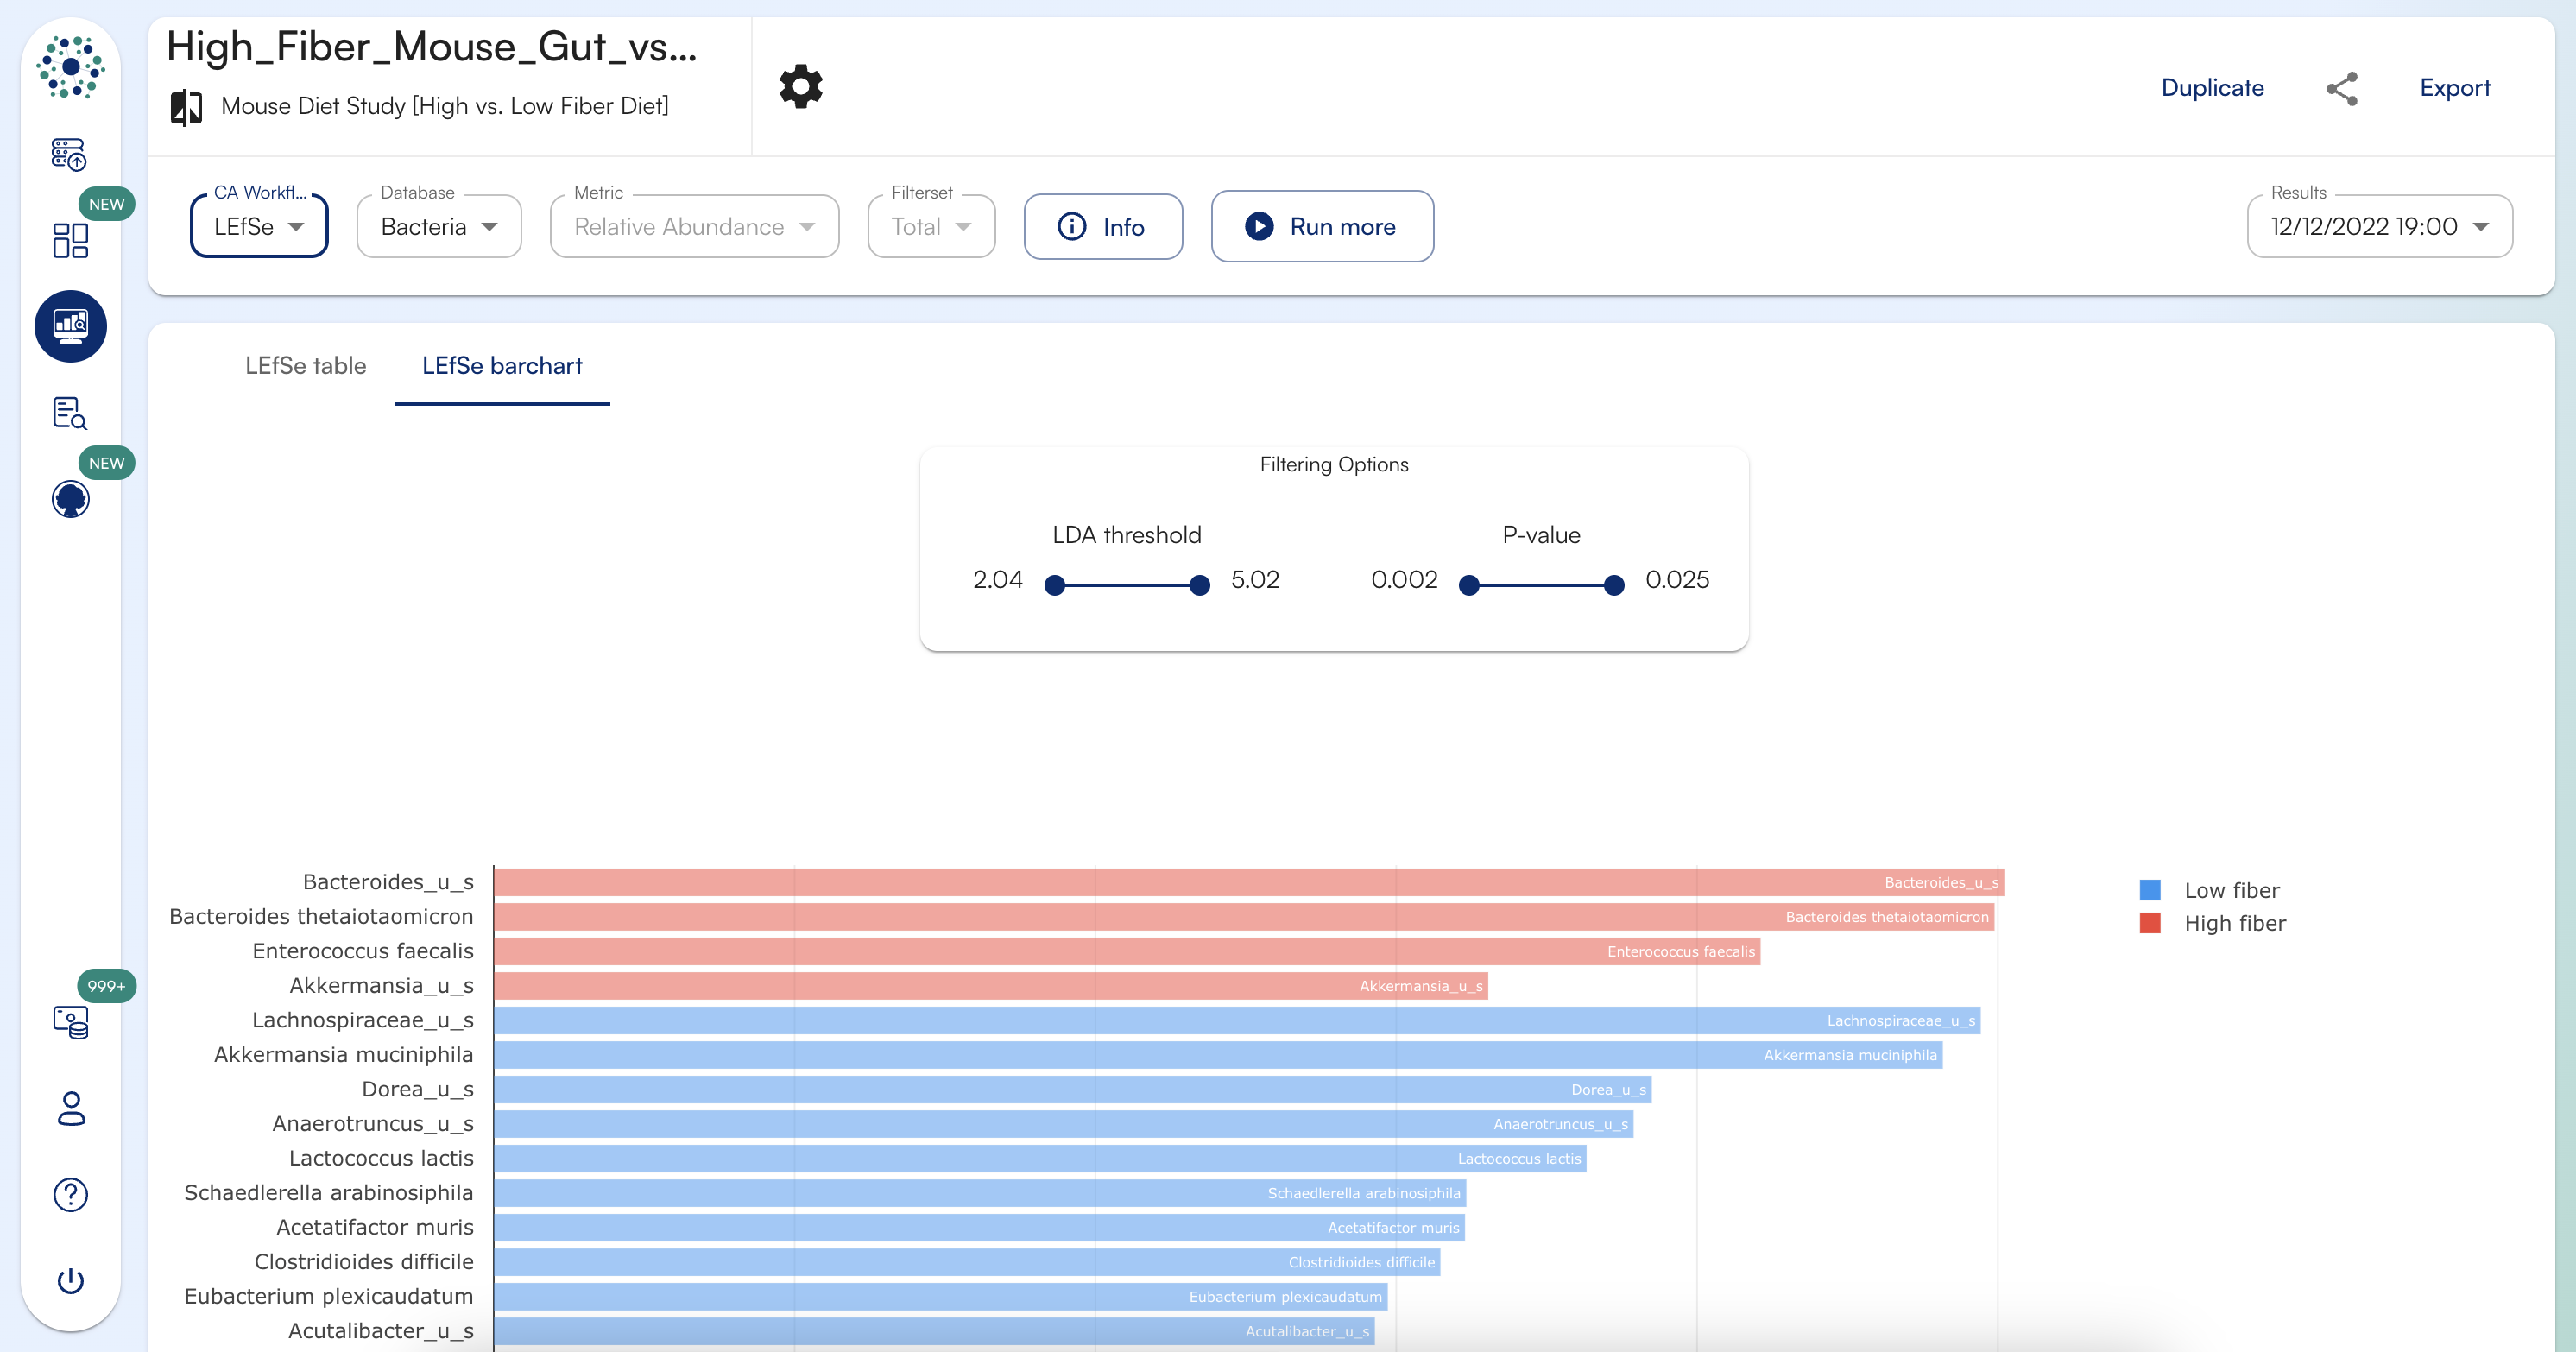Screen dimensions: 2576x1352
Task: Open the Database Bacteria dropdown
Action: point(439,227)
